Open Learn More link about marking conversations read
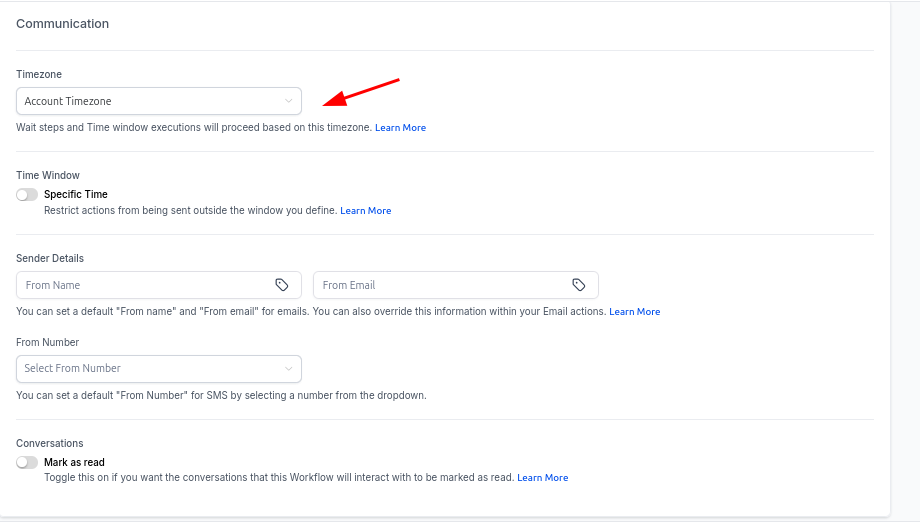The height and width of the screenshot is (522, 920). click(542, 478)
